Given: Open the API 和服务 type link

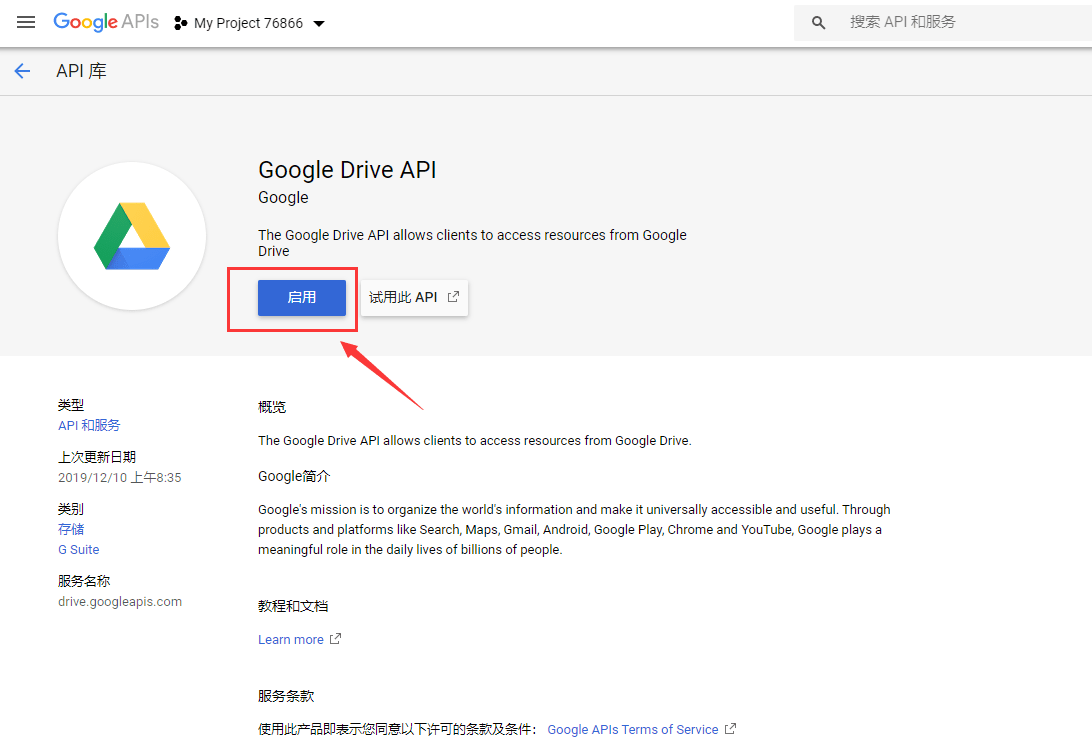Looking at the screenshot, I should (89, 425).
